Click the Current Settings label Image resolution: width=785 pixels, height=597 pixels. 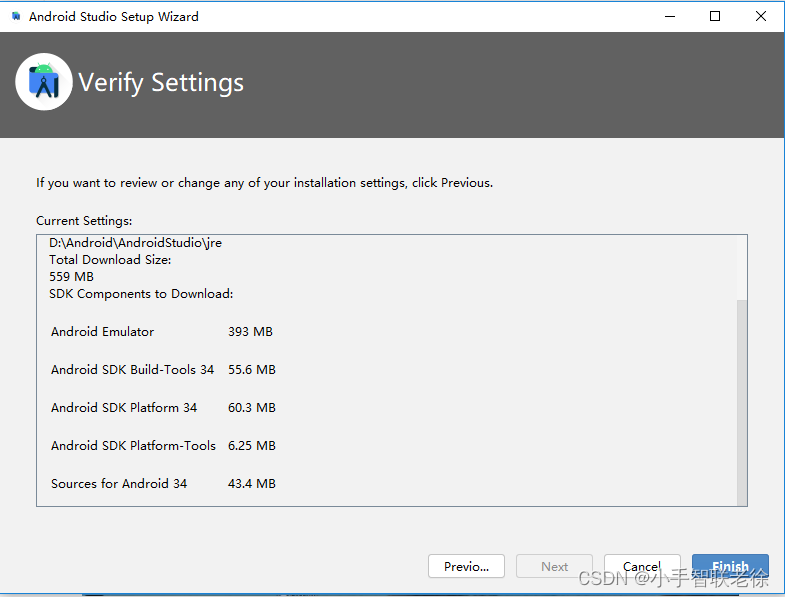click(x=84, y=221)
